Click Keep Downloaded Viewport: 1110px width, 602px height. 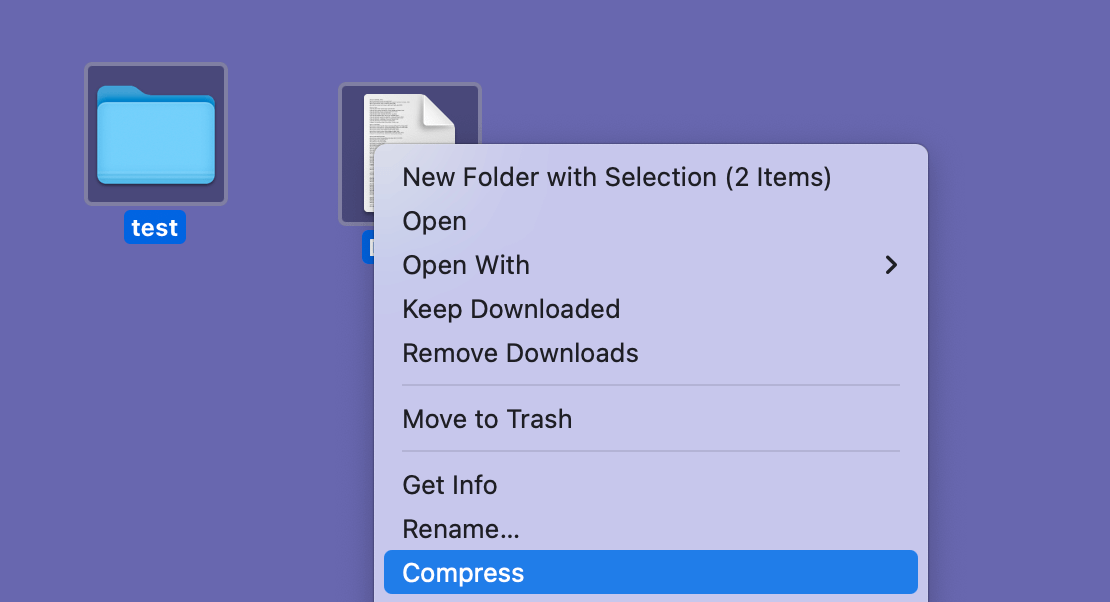511,309
